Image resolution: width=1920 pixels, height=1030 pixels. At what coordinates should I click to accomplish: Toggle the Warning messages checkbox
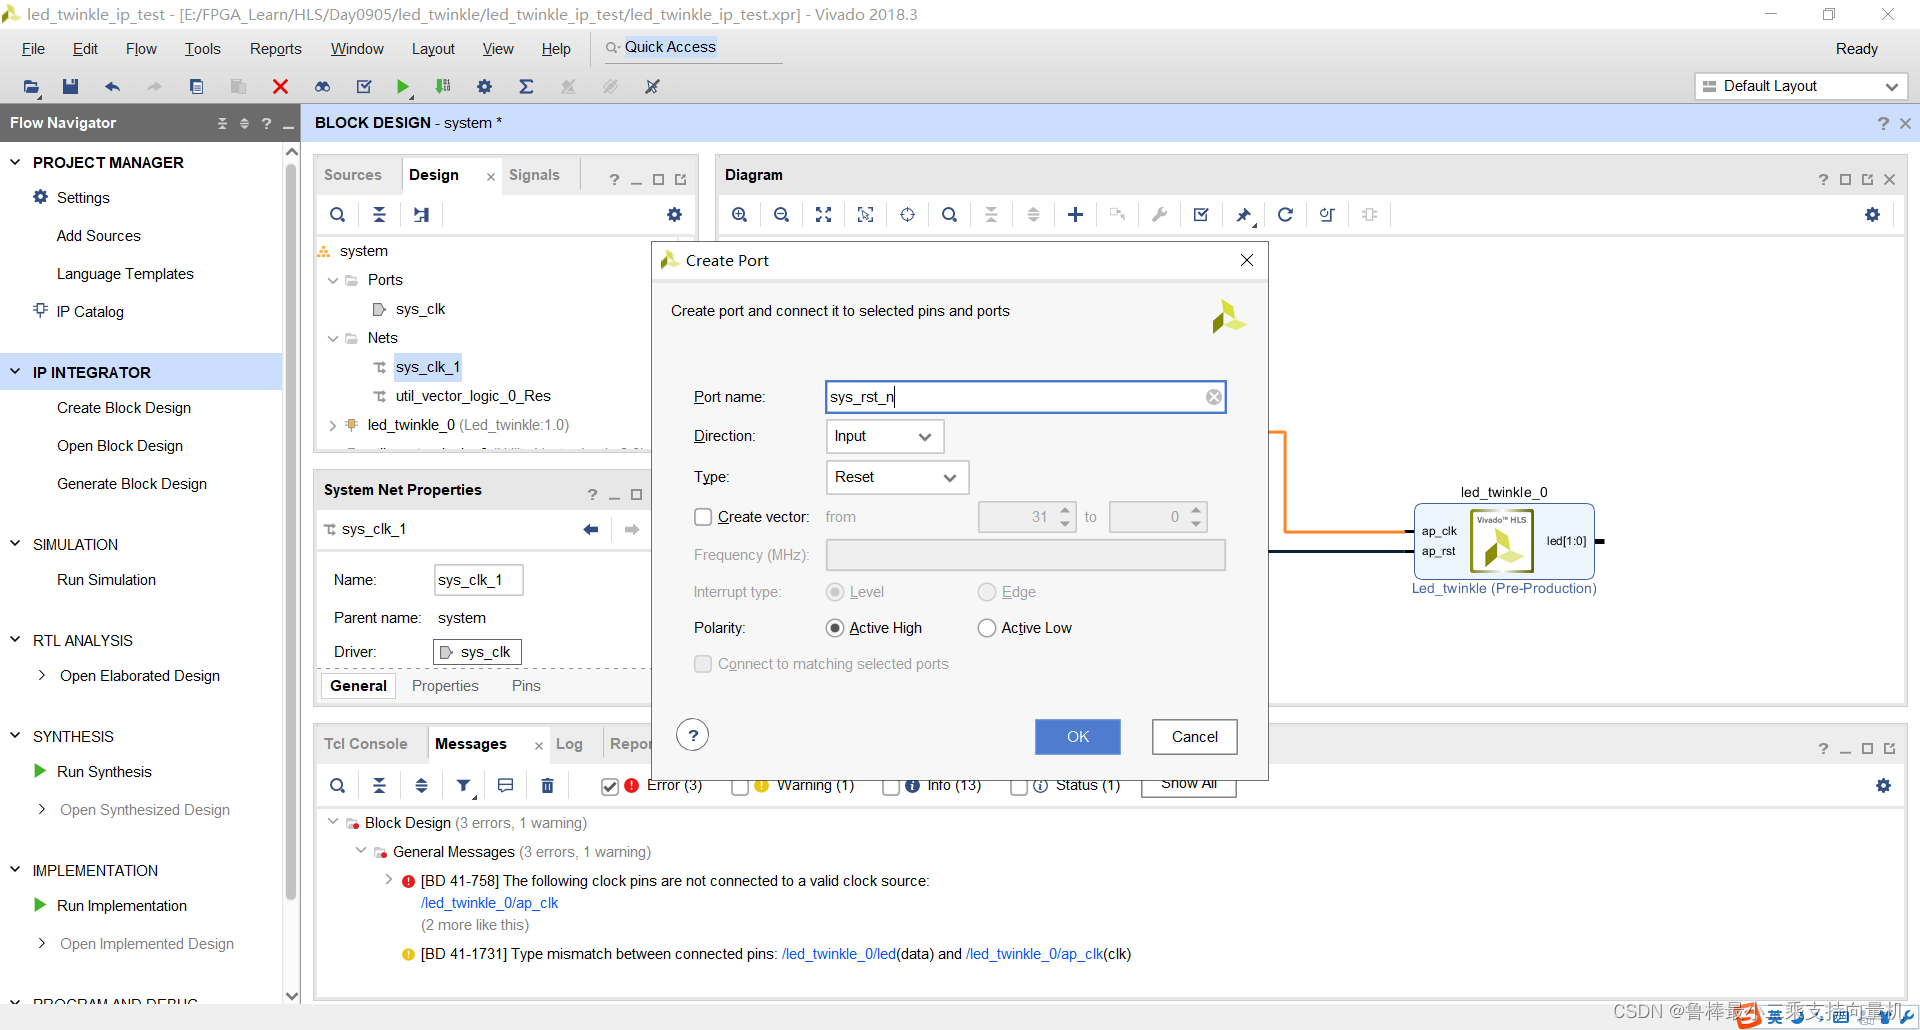tap(740, 786)
